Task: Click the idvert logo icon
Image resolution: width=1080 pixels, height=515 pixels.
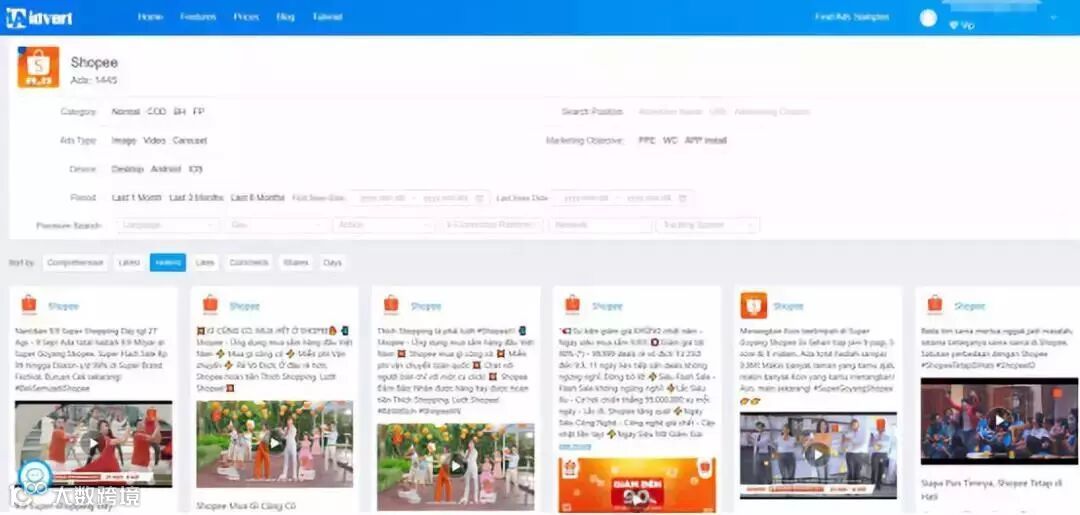Action: point(16,18)
